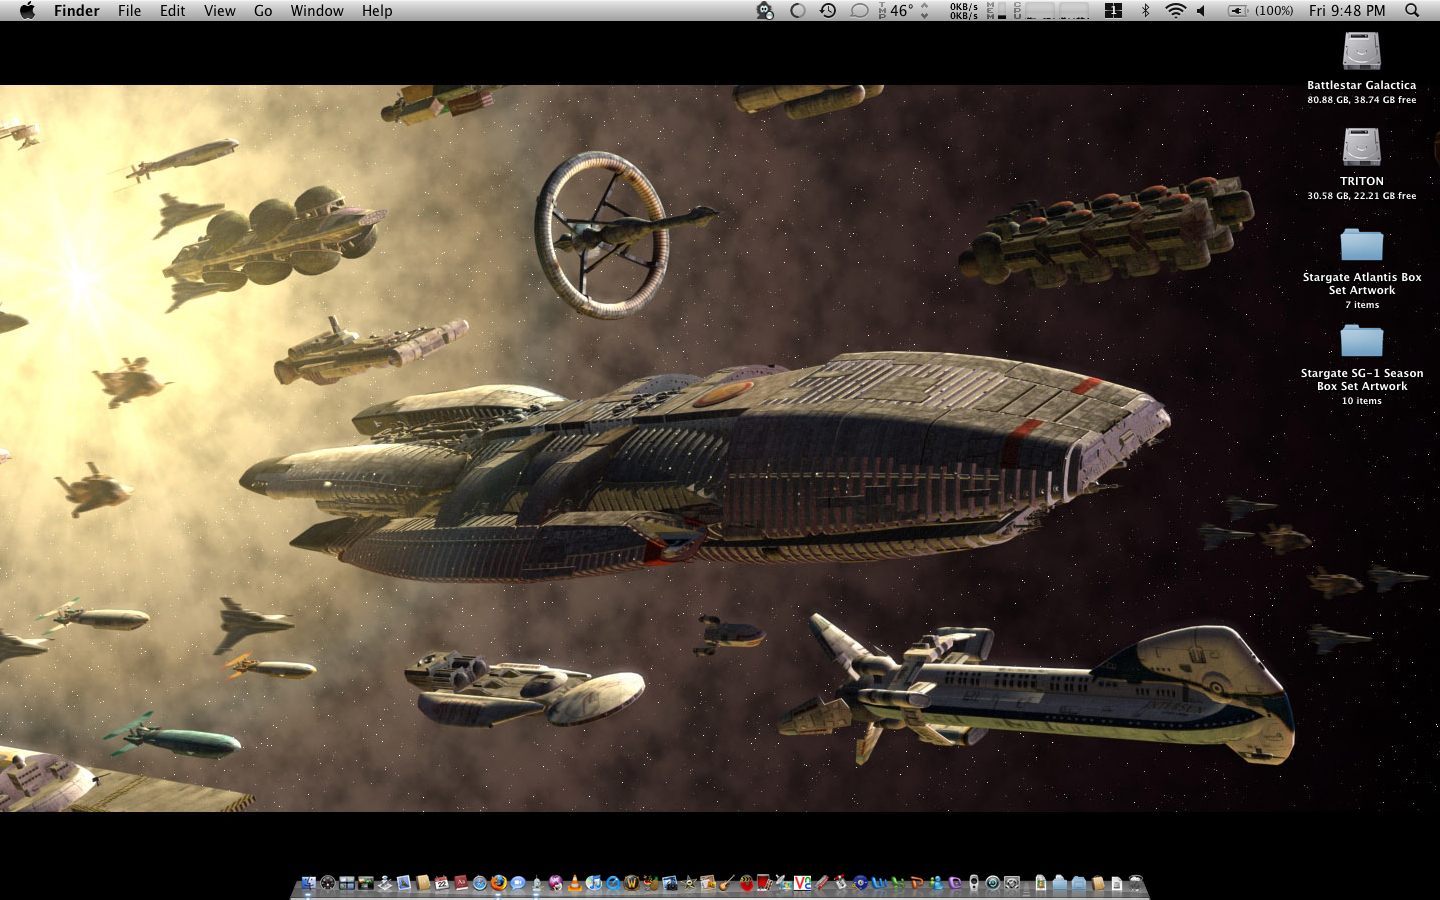
Task: Select the Stargate SG-1 Season Box Set Artwork folder
Action: point(1361,340)
